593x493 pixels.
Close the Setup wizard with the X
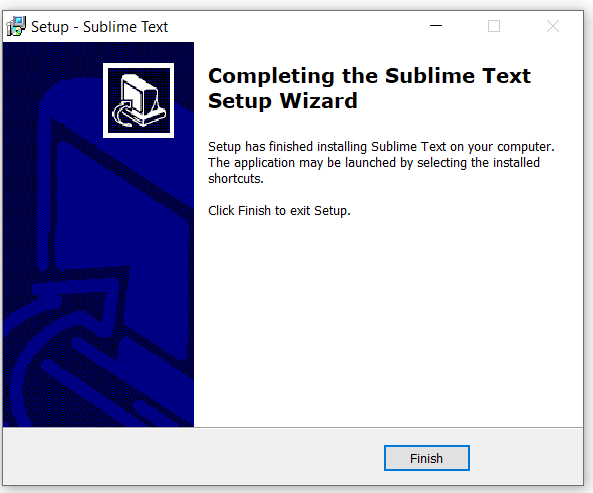coord(553,26)
